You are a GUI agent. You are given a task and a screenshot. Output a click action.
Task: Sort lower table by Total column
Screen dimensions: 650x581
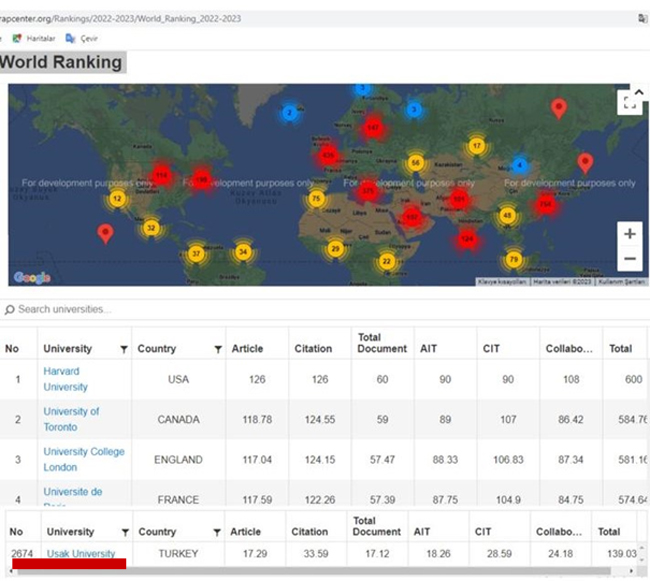click(609, 532)
